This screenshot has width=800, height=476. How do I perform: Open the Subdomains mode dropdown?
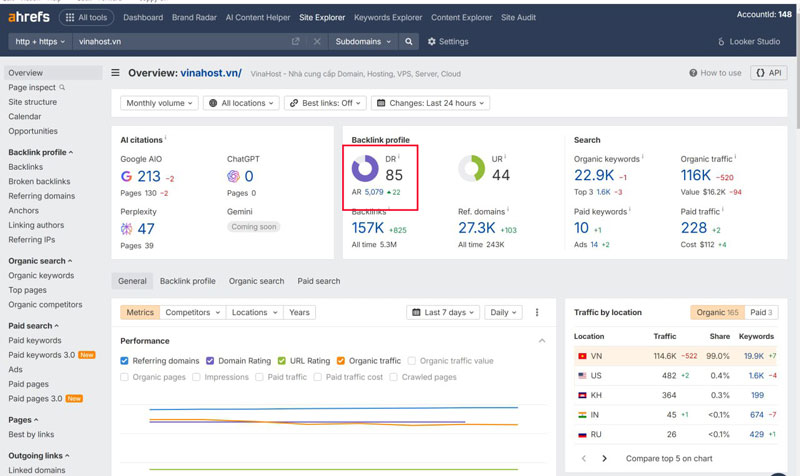(x=363, y=41)
